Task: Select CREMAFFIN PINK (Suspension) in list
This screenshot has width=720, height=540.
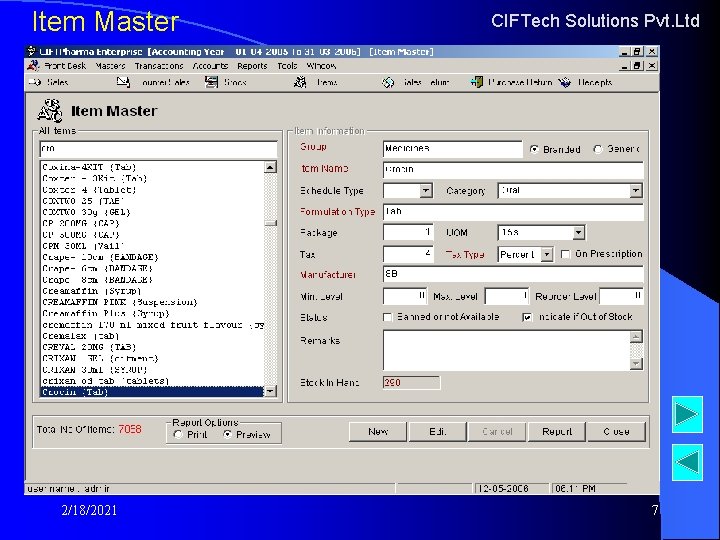Action: pyautogui.click(x=152, y=303)
